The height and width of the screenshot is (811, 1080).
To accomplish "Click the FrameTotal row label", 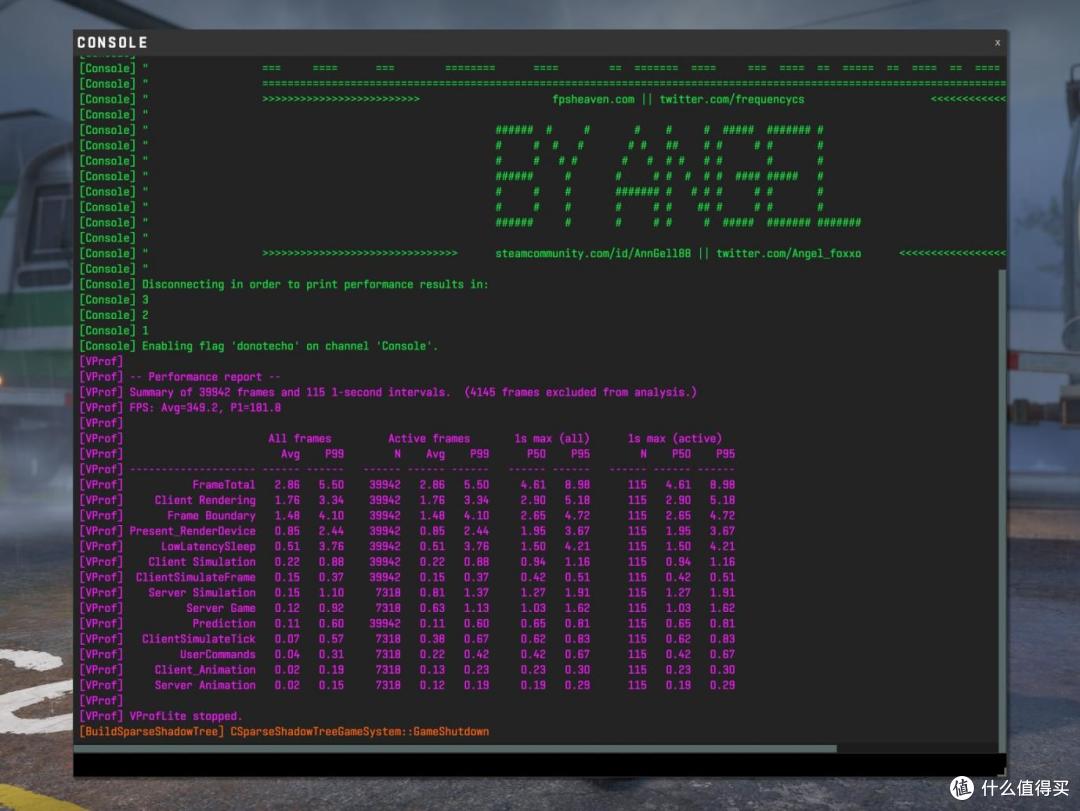I will [x=224, y=484].
